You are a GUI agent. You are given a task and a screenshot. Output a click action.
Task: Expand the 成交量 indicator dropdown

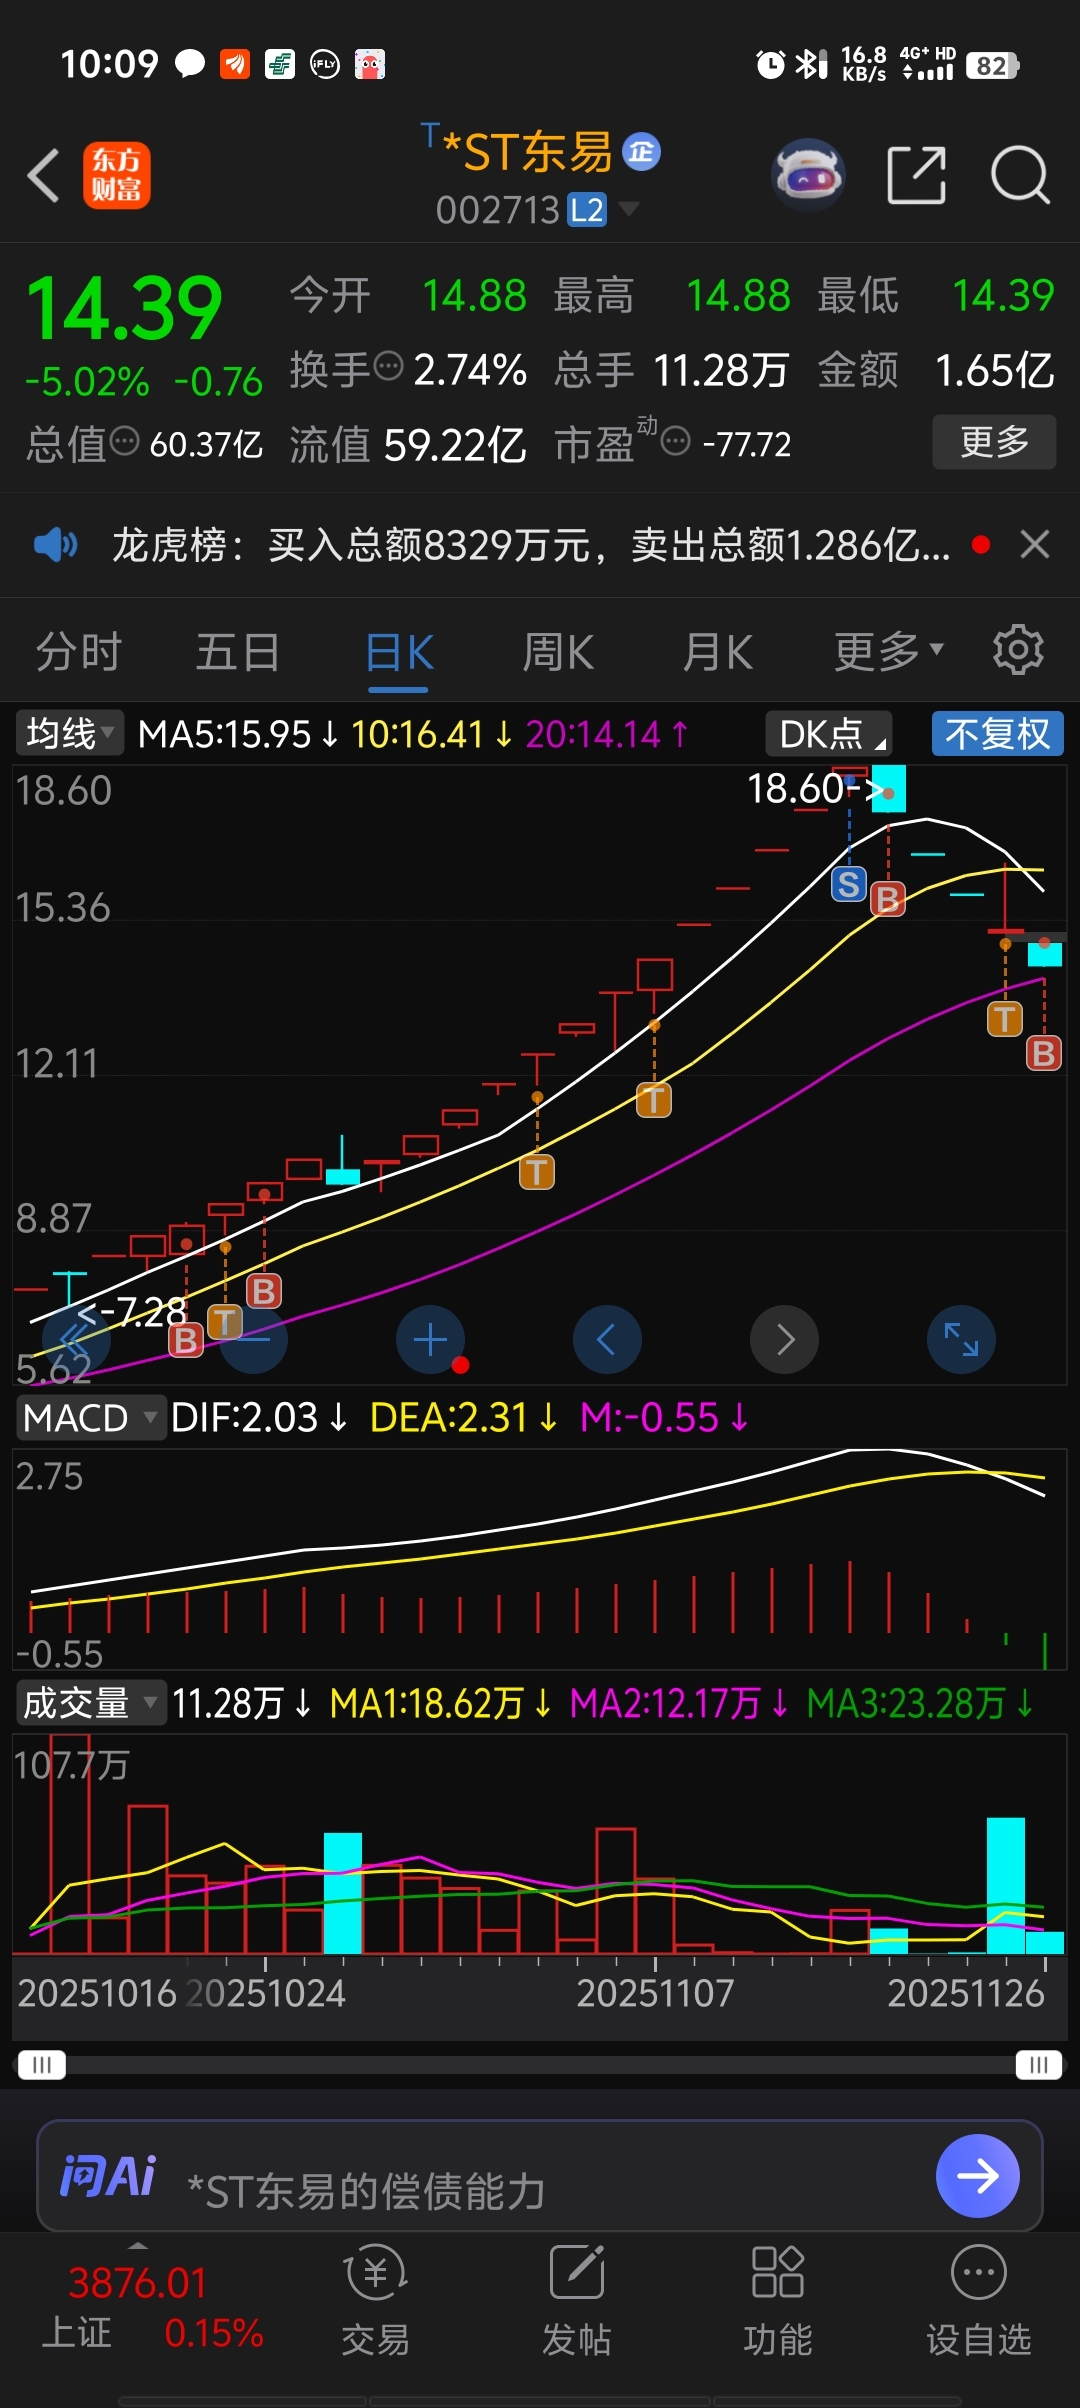[90, 1703]
